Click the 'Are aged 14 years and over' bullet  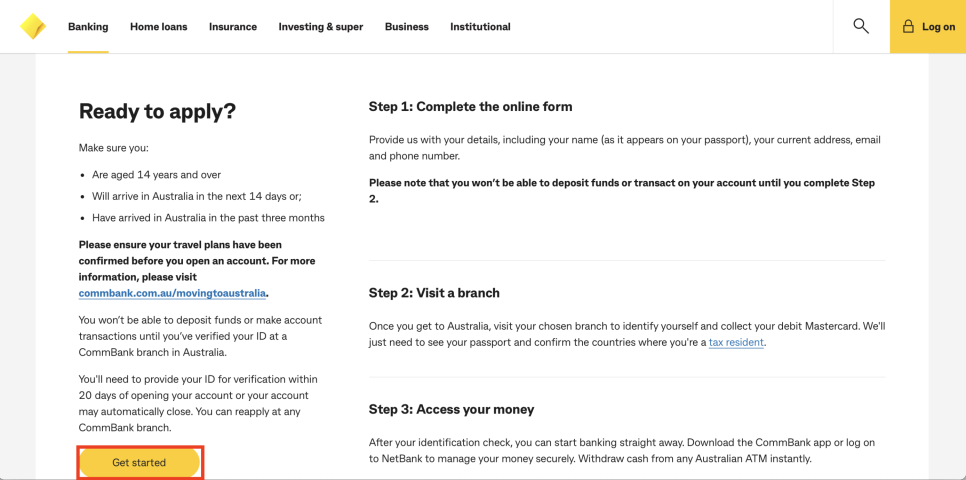click(x=156, y=175)
